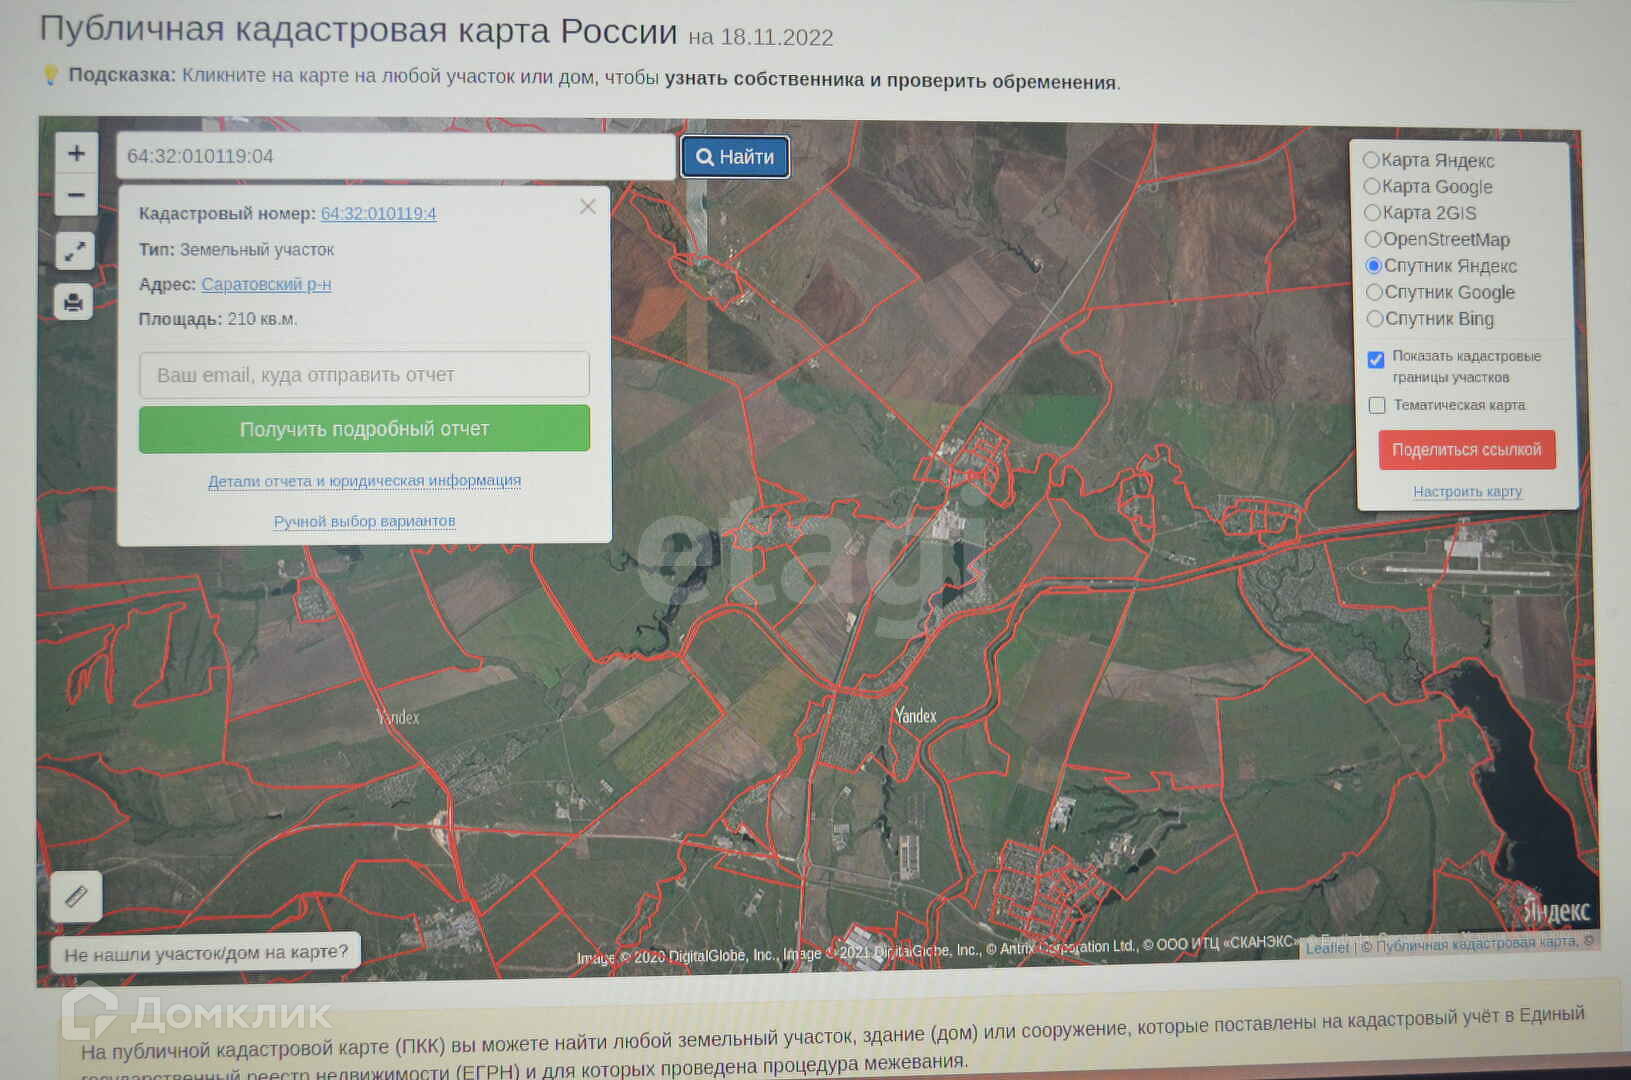Click Не нашли участок/дом на карте? button
Image resolution: width=1631 pixels, height=1080 pixels.
click(x=206, y=953)
